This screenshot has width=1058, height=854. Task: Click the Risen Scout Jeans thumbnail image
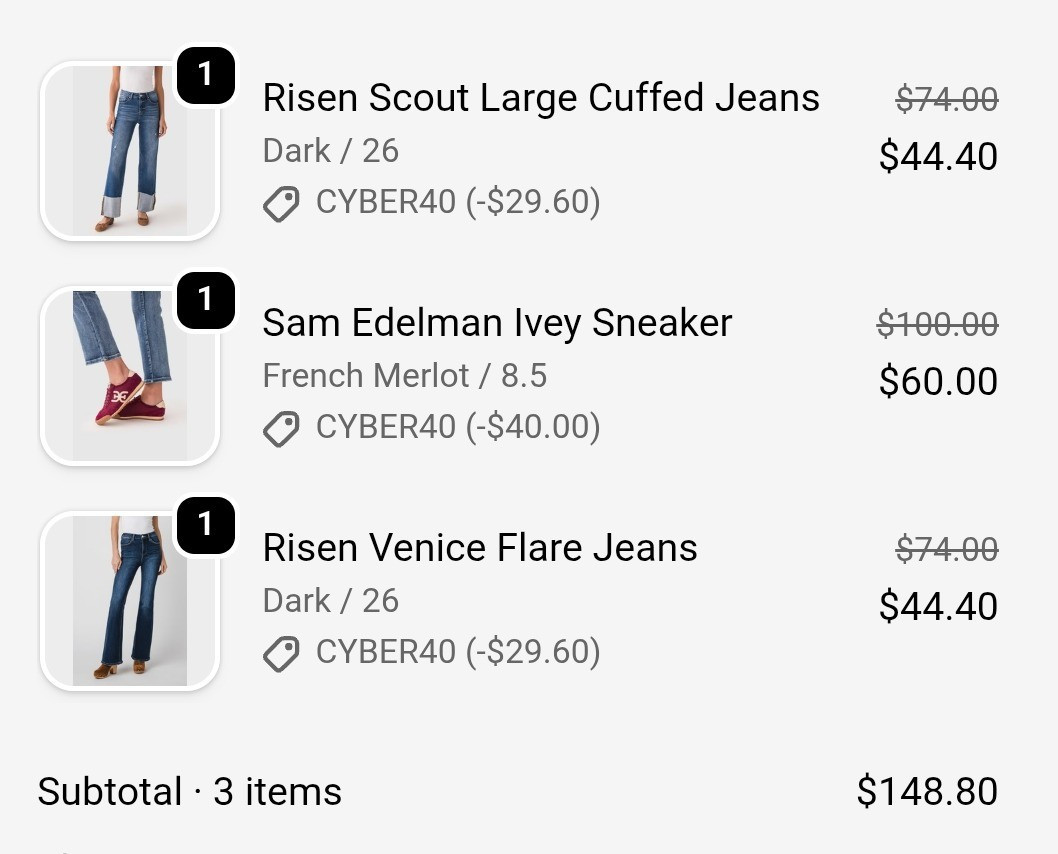click(x=129, y=151)
